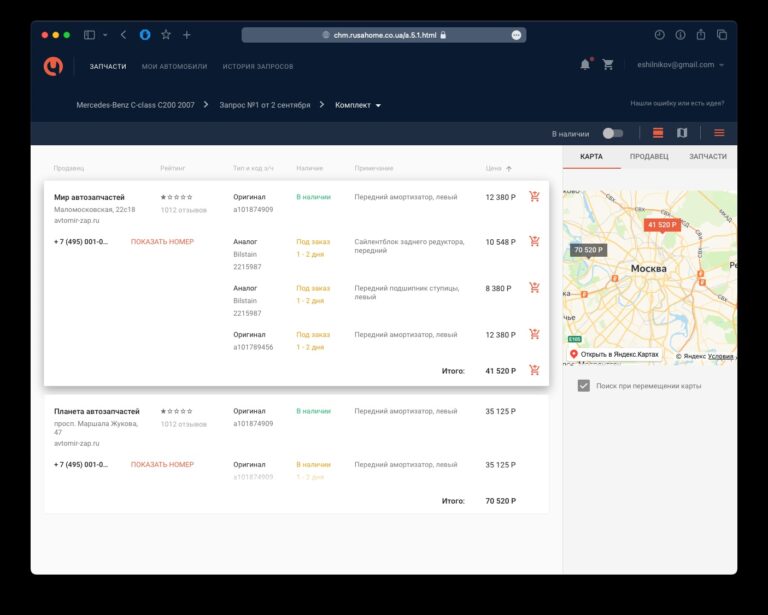768x615 pixels.
Task: Click the address bar more options button
Action: click(x=516, y=35)
